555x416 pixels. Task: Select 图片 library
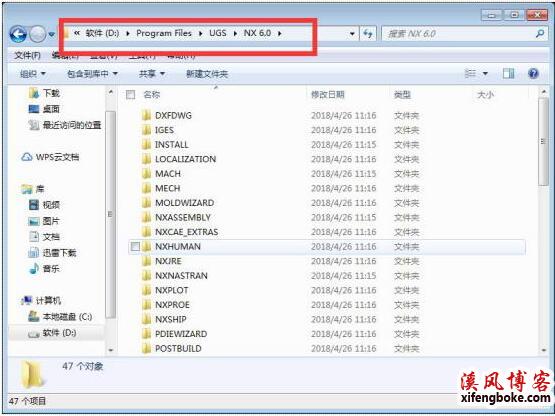coord(44,221)
